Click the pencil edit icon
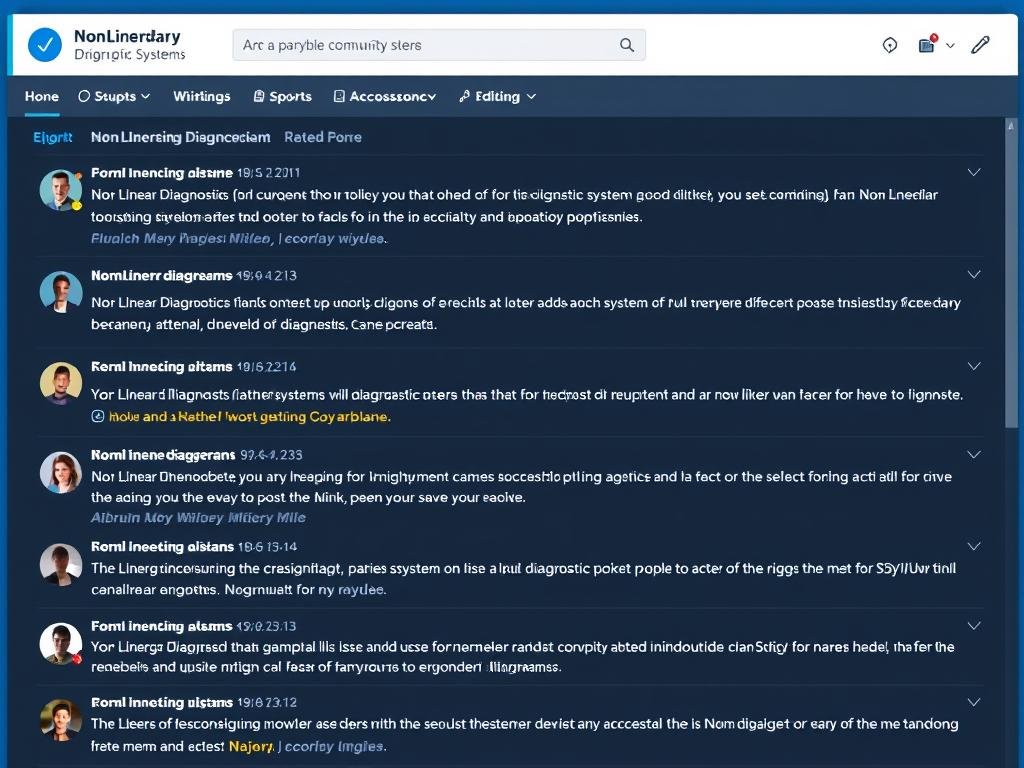 [x=980, y=45]
